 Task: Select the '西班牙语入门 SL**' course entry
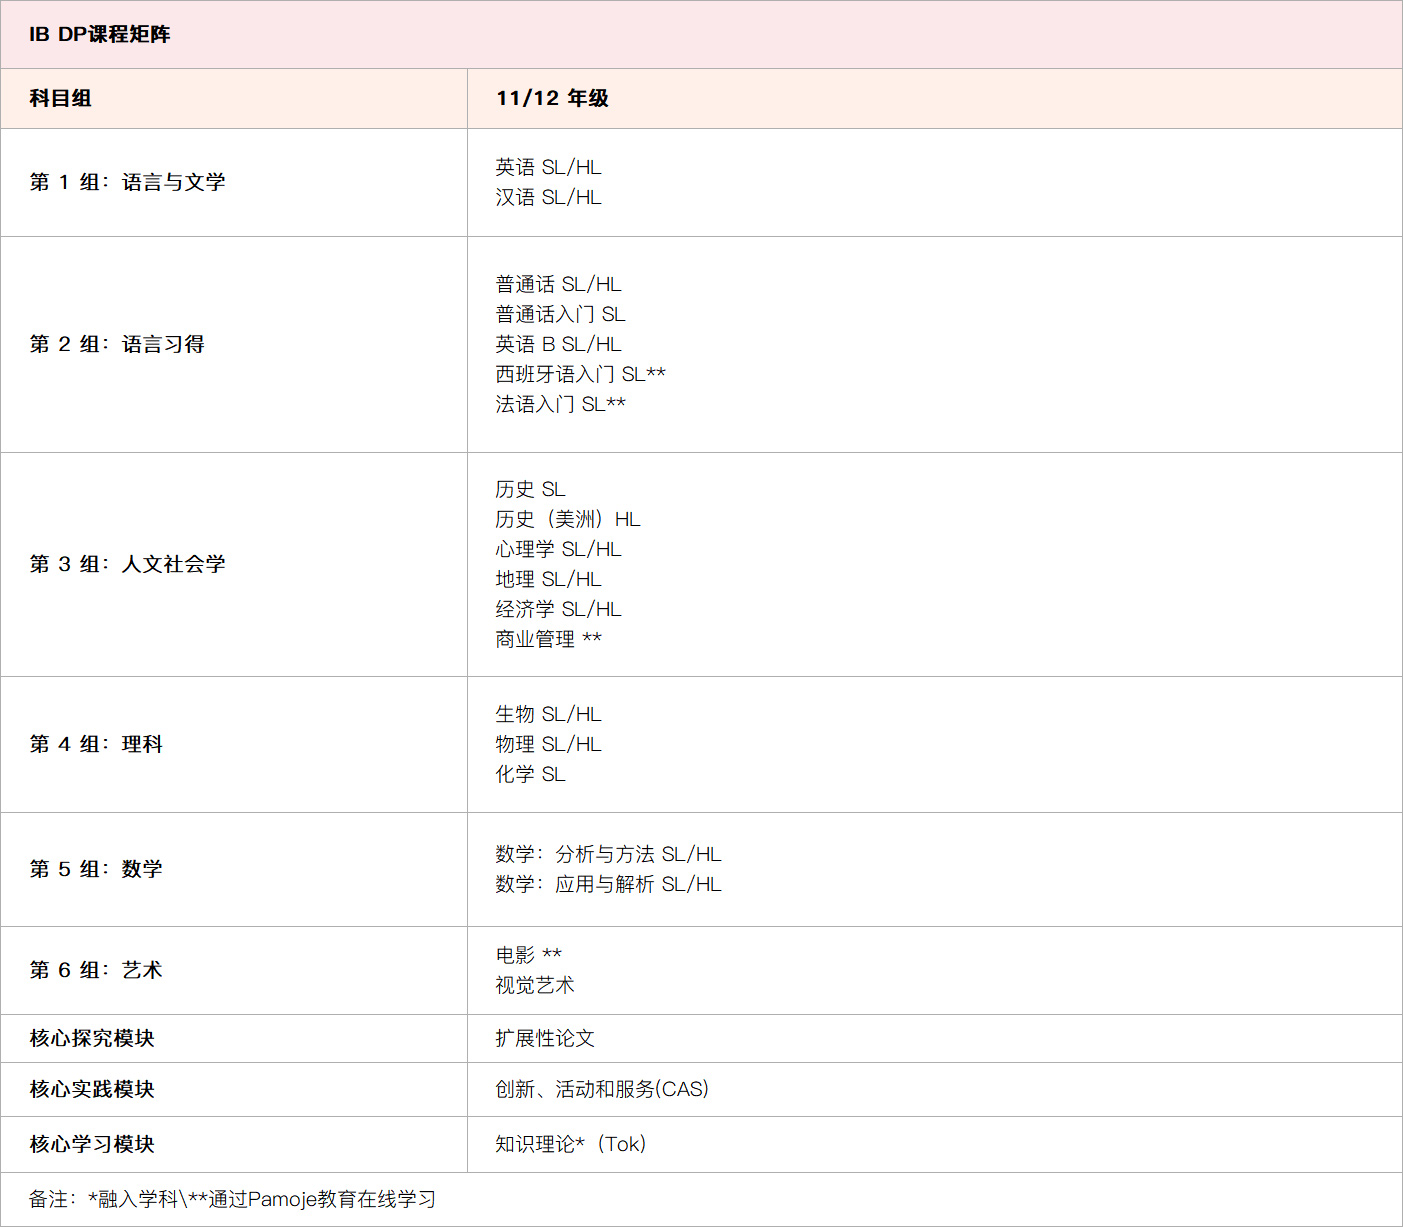point(580,374)
